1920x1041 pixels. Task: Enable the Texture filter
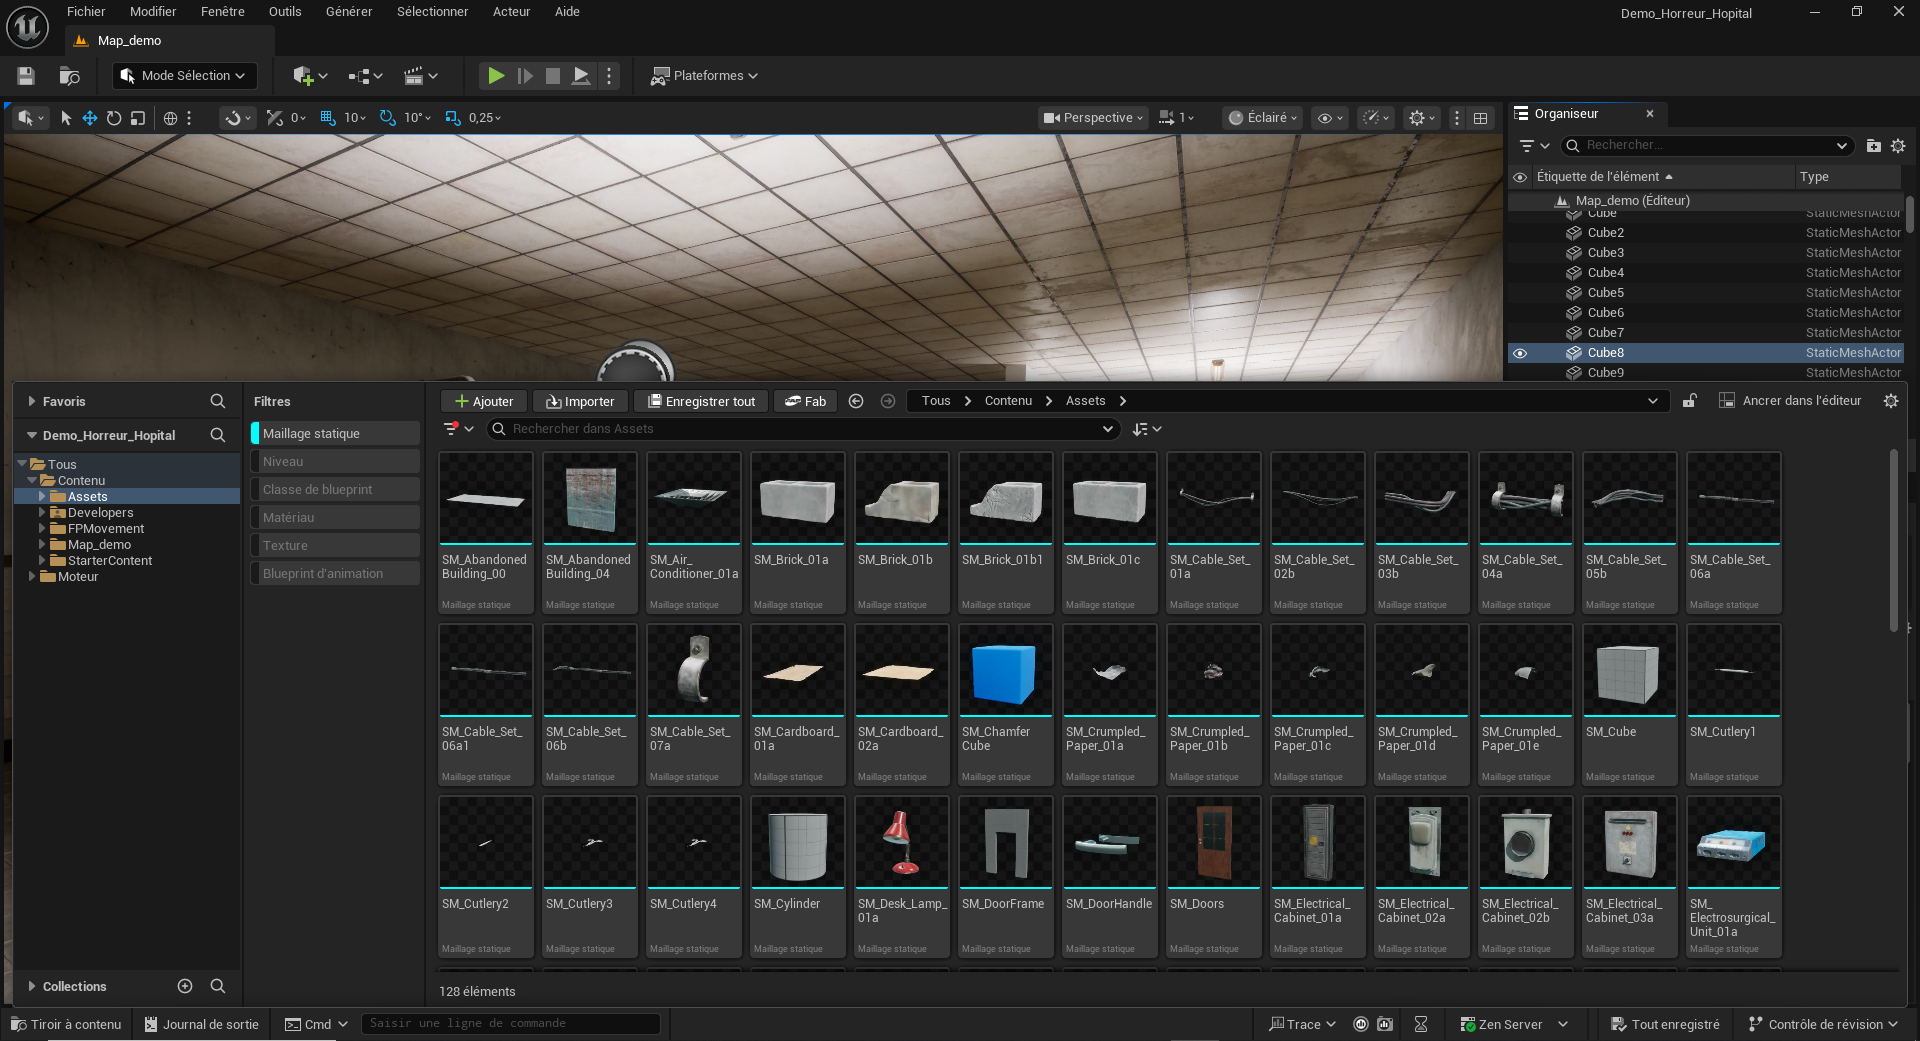[x=335, y=546]
